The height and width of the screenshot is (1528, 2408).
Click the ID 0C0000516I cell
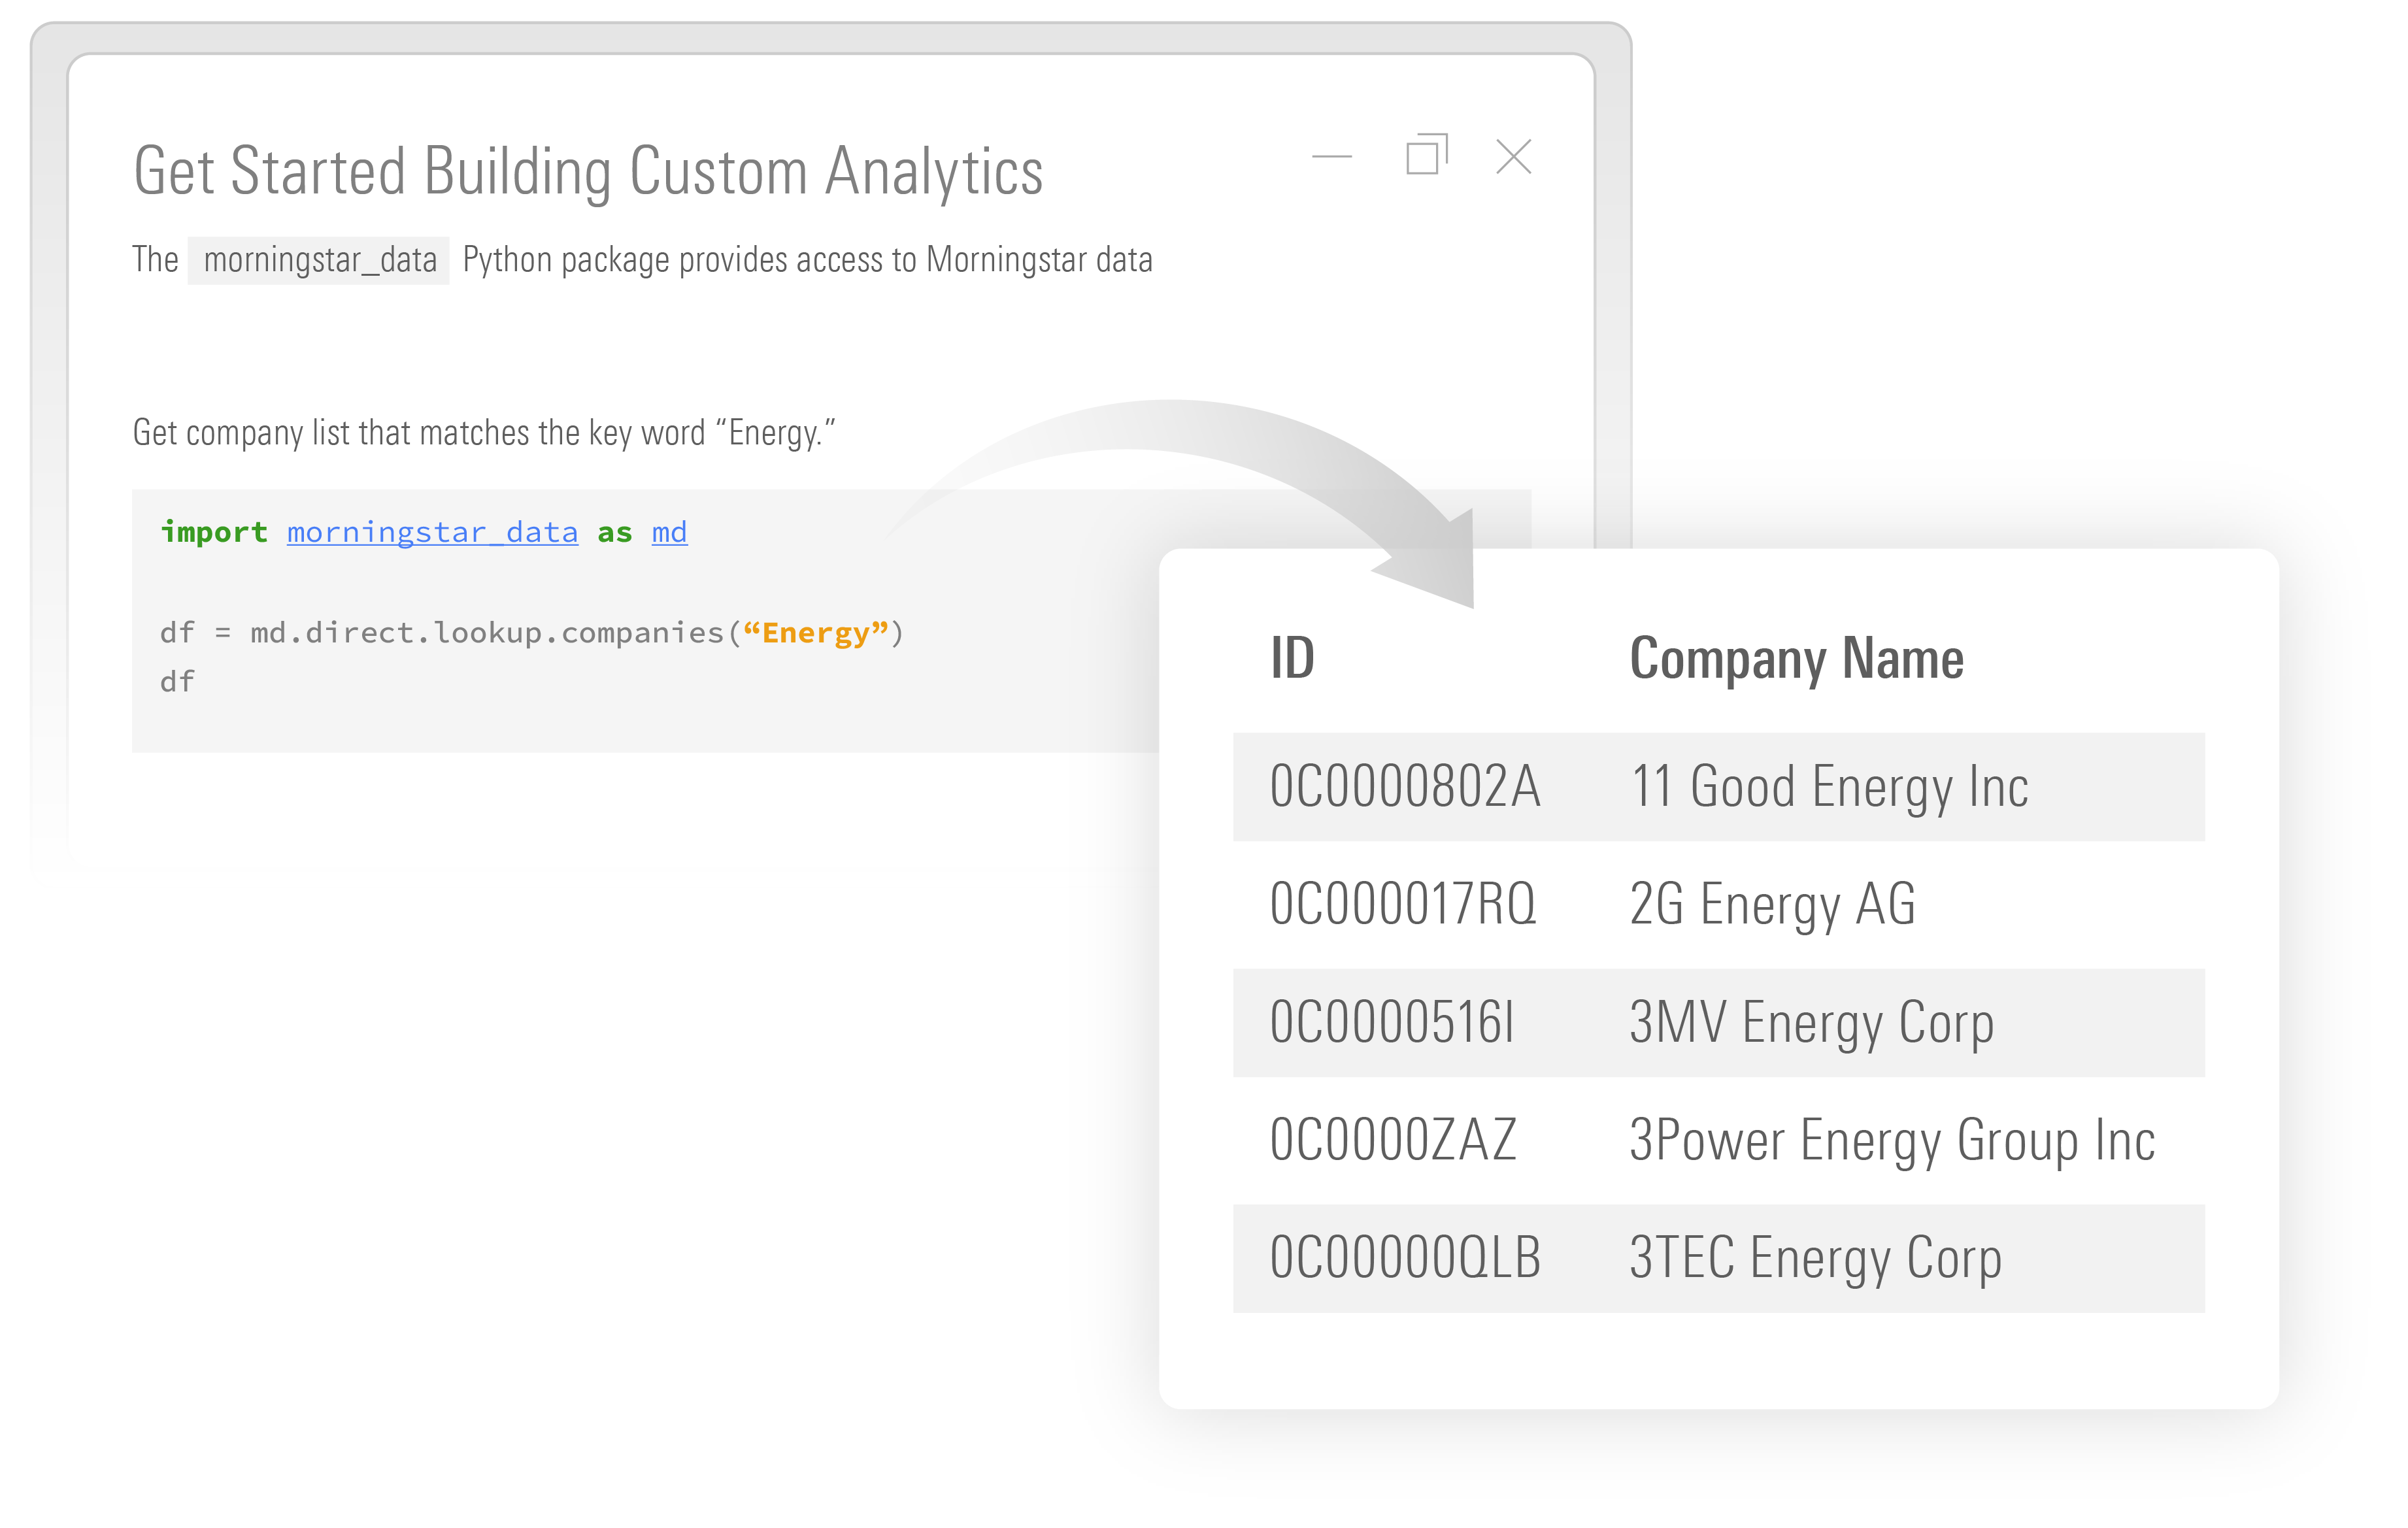(1391, 1023)
